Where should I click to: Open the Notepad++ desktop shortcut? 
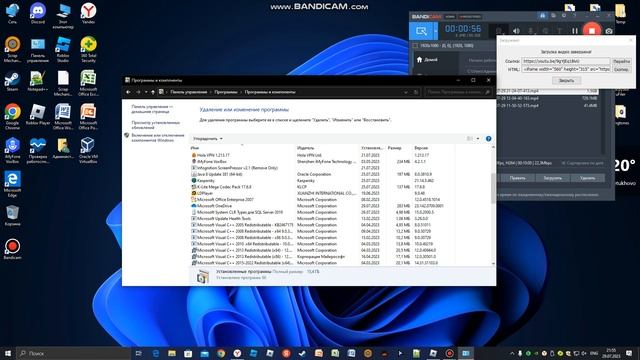pyautogui.click(x=38, y=81)
